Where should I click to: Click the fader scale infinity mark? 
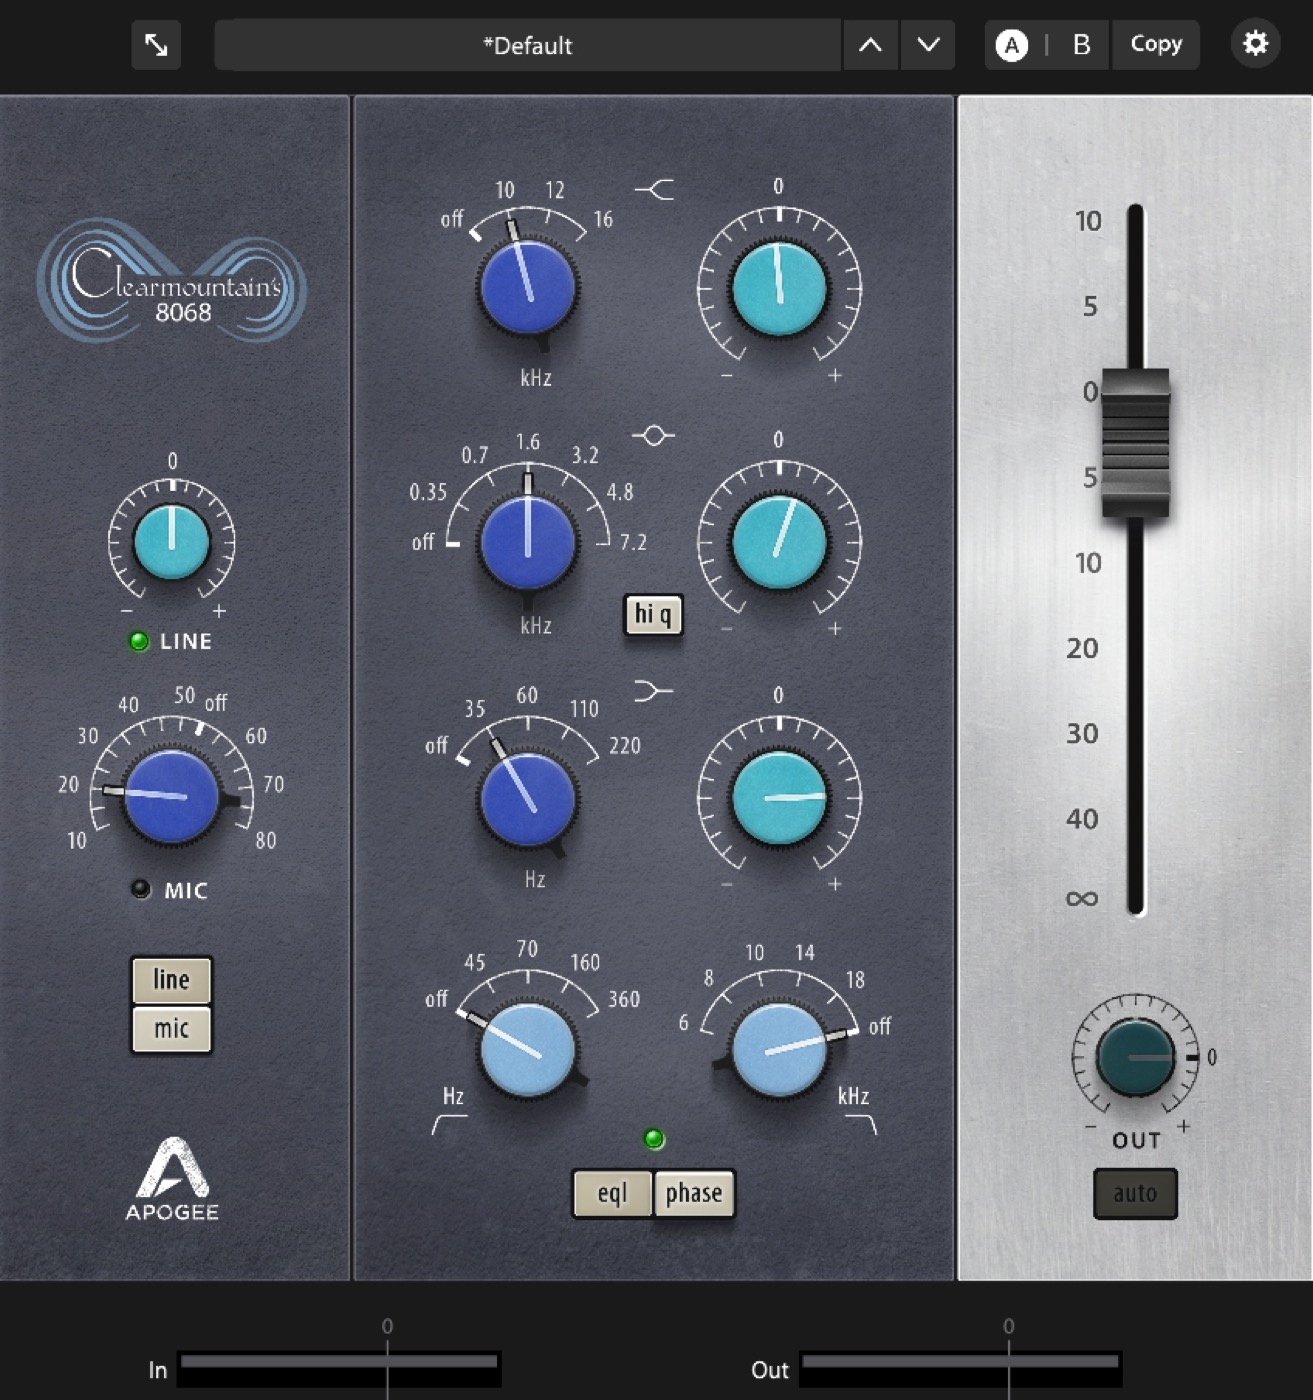[1082, 899]
